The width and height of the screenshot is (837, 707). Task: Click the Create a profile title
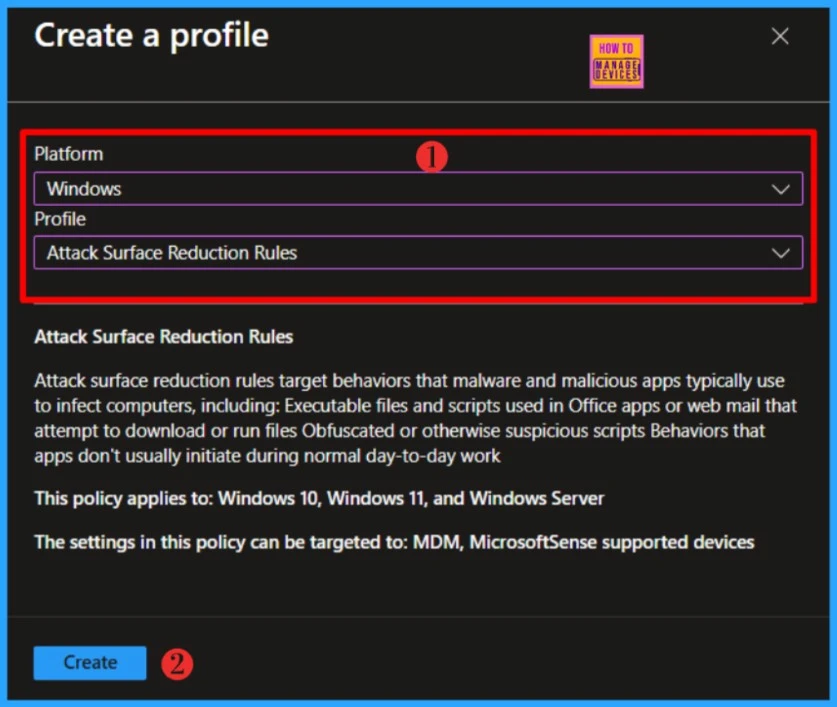[x=151, y=36]
